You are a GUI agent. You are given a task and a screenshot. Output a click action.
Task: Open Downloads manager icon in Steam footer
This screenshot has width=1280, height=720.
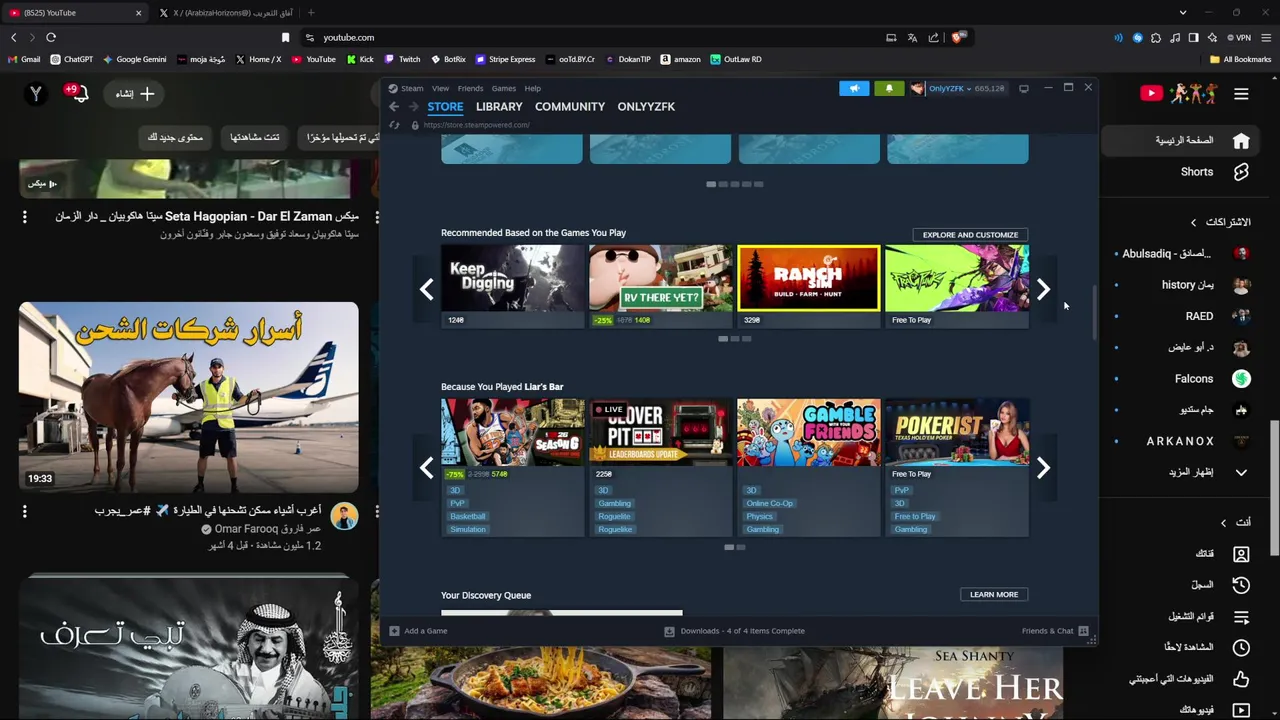point(669,631)
